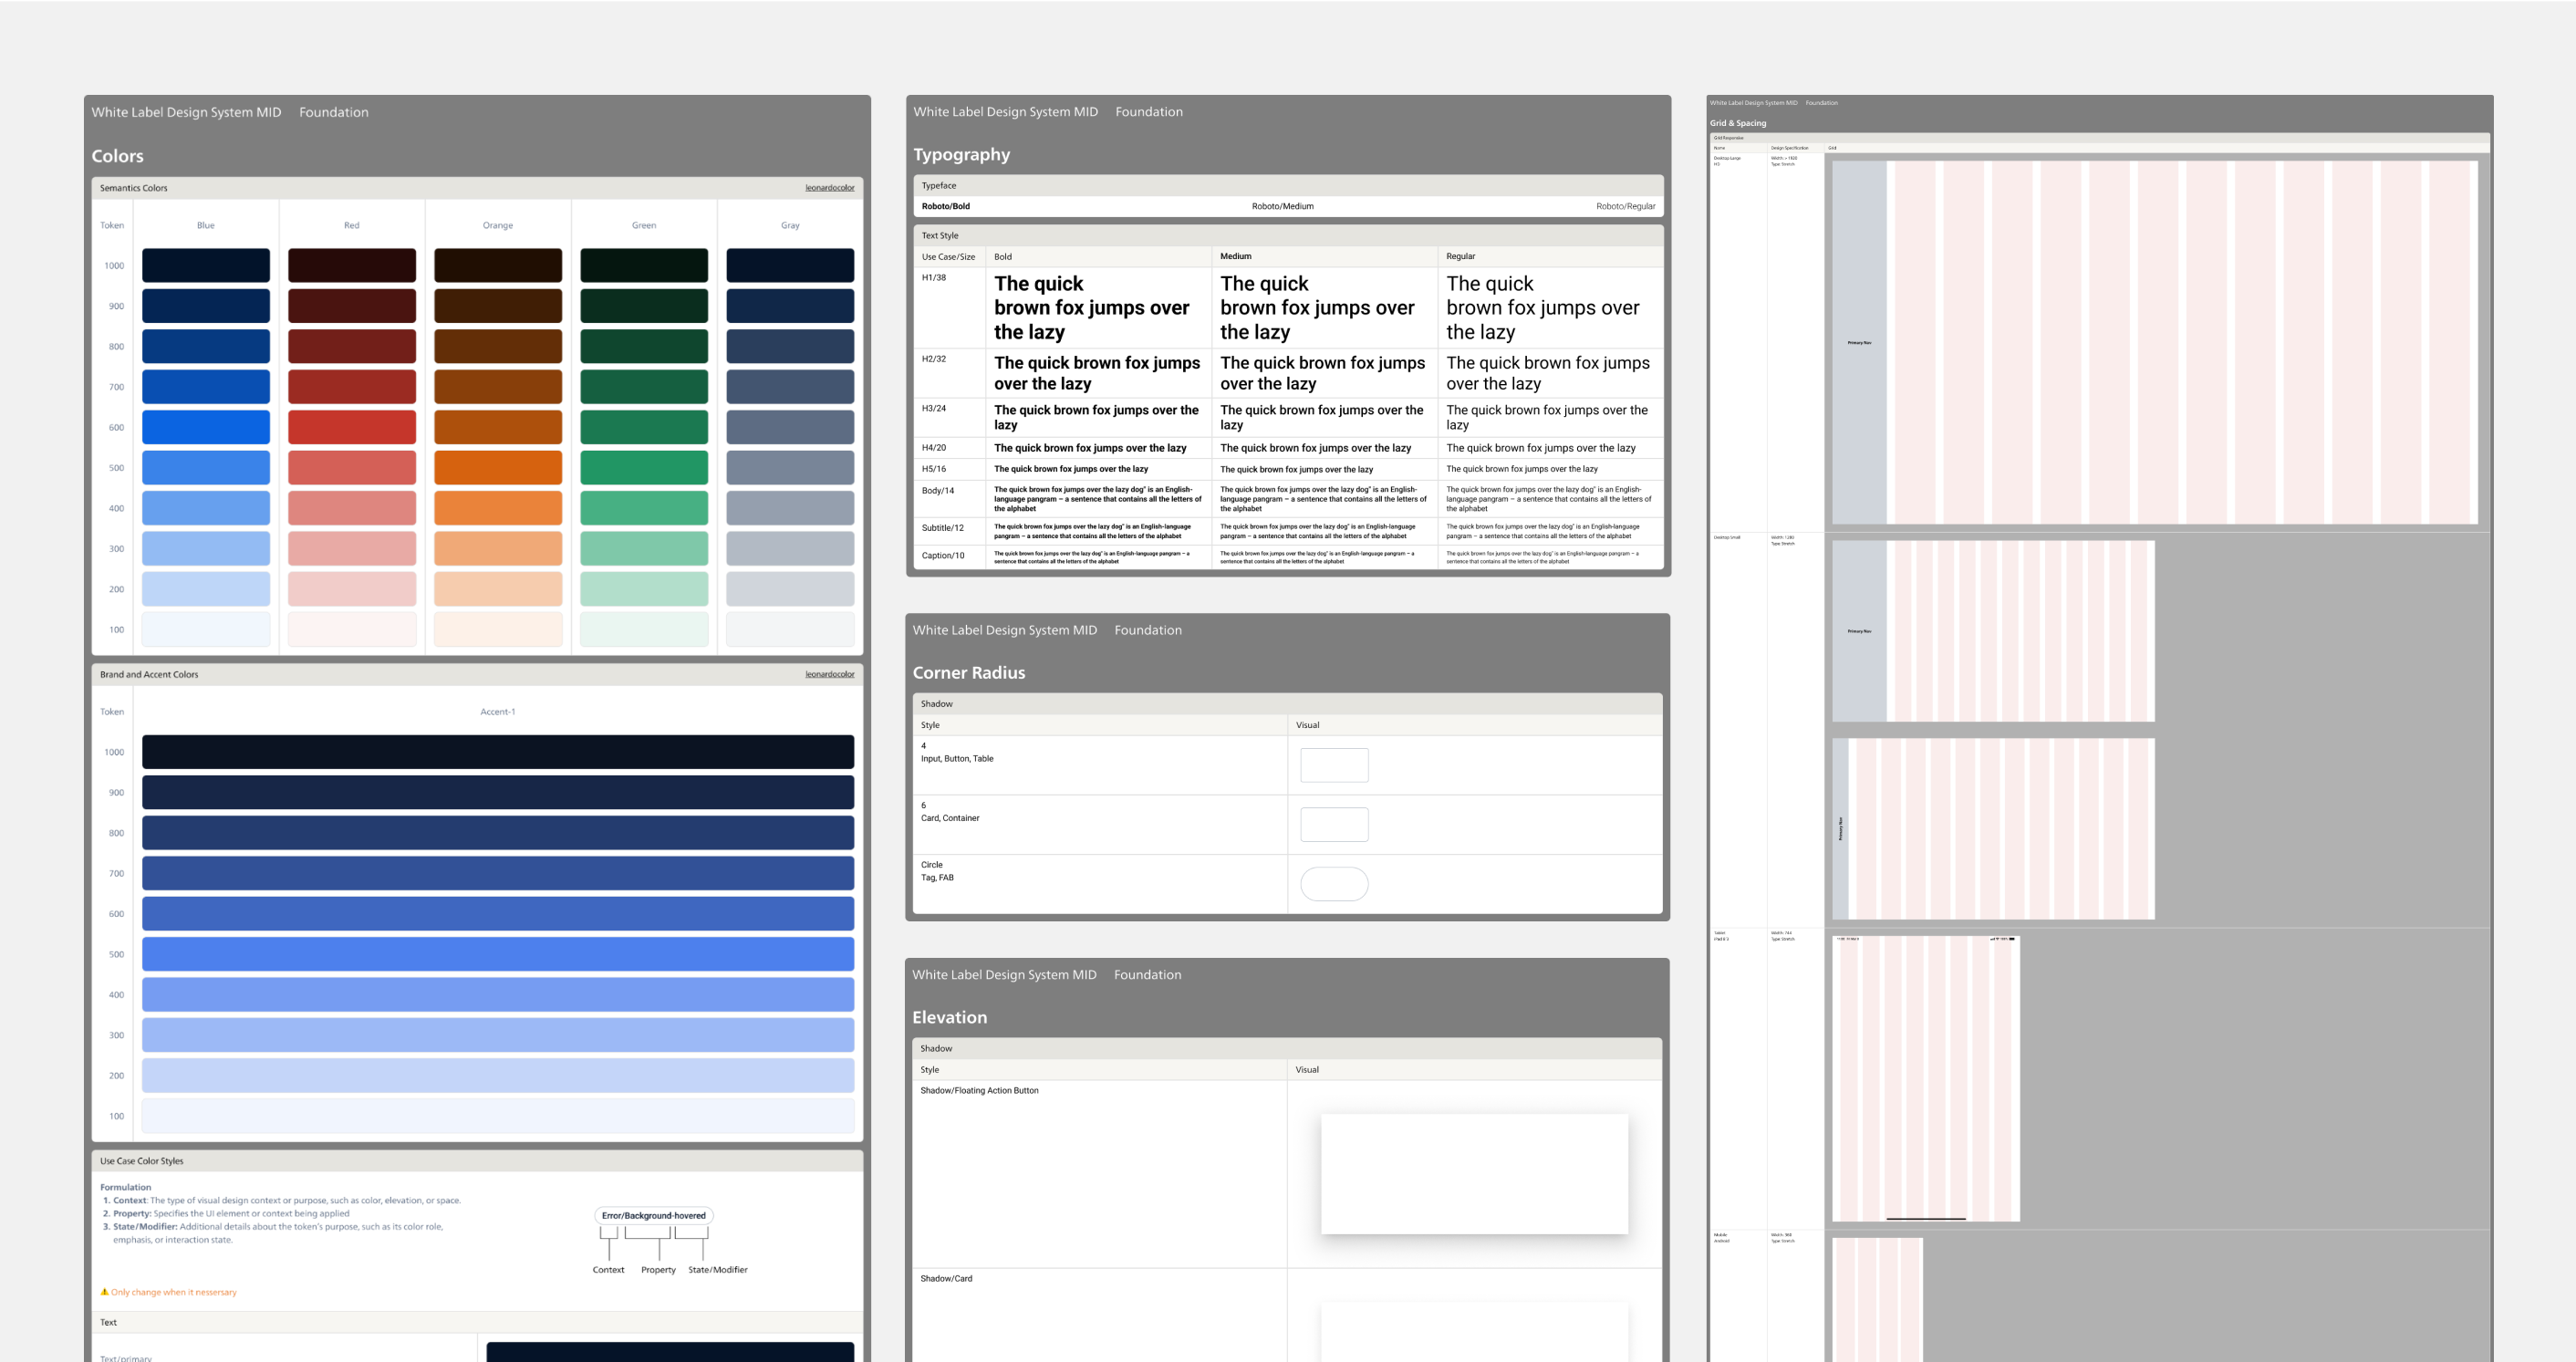
Task: Select the Blue 1000 color swatch
Action: (206, 265)
